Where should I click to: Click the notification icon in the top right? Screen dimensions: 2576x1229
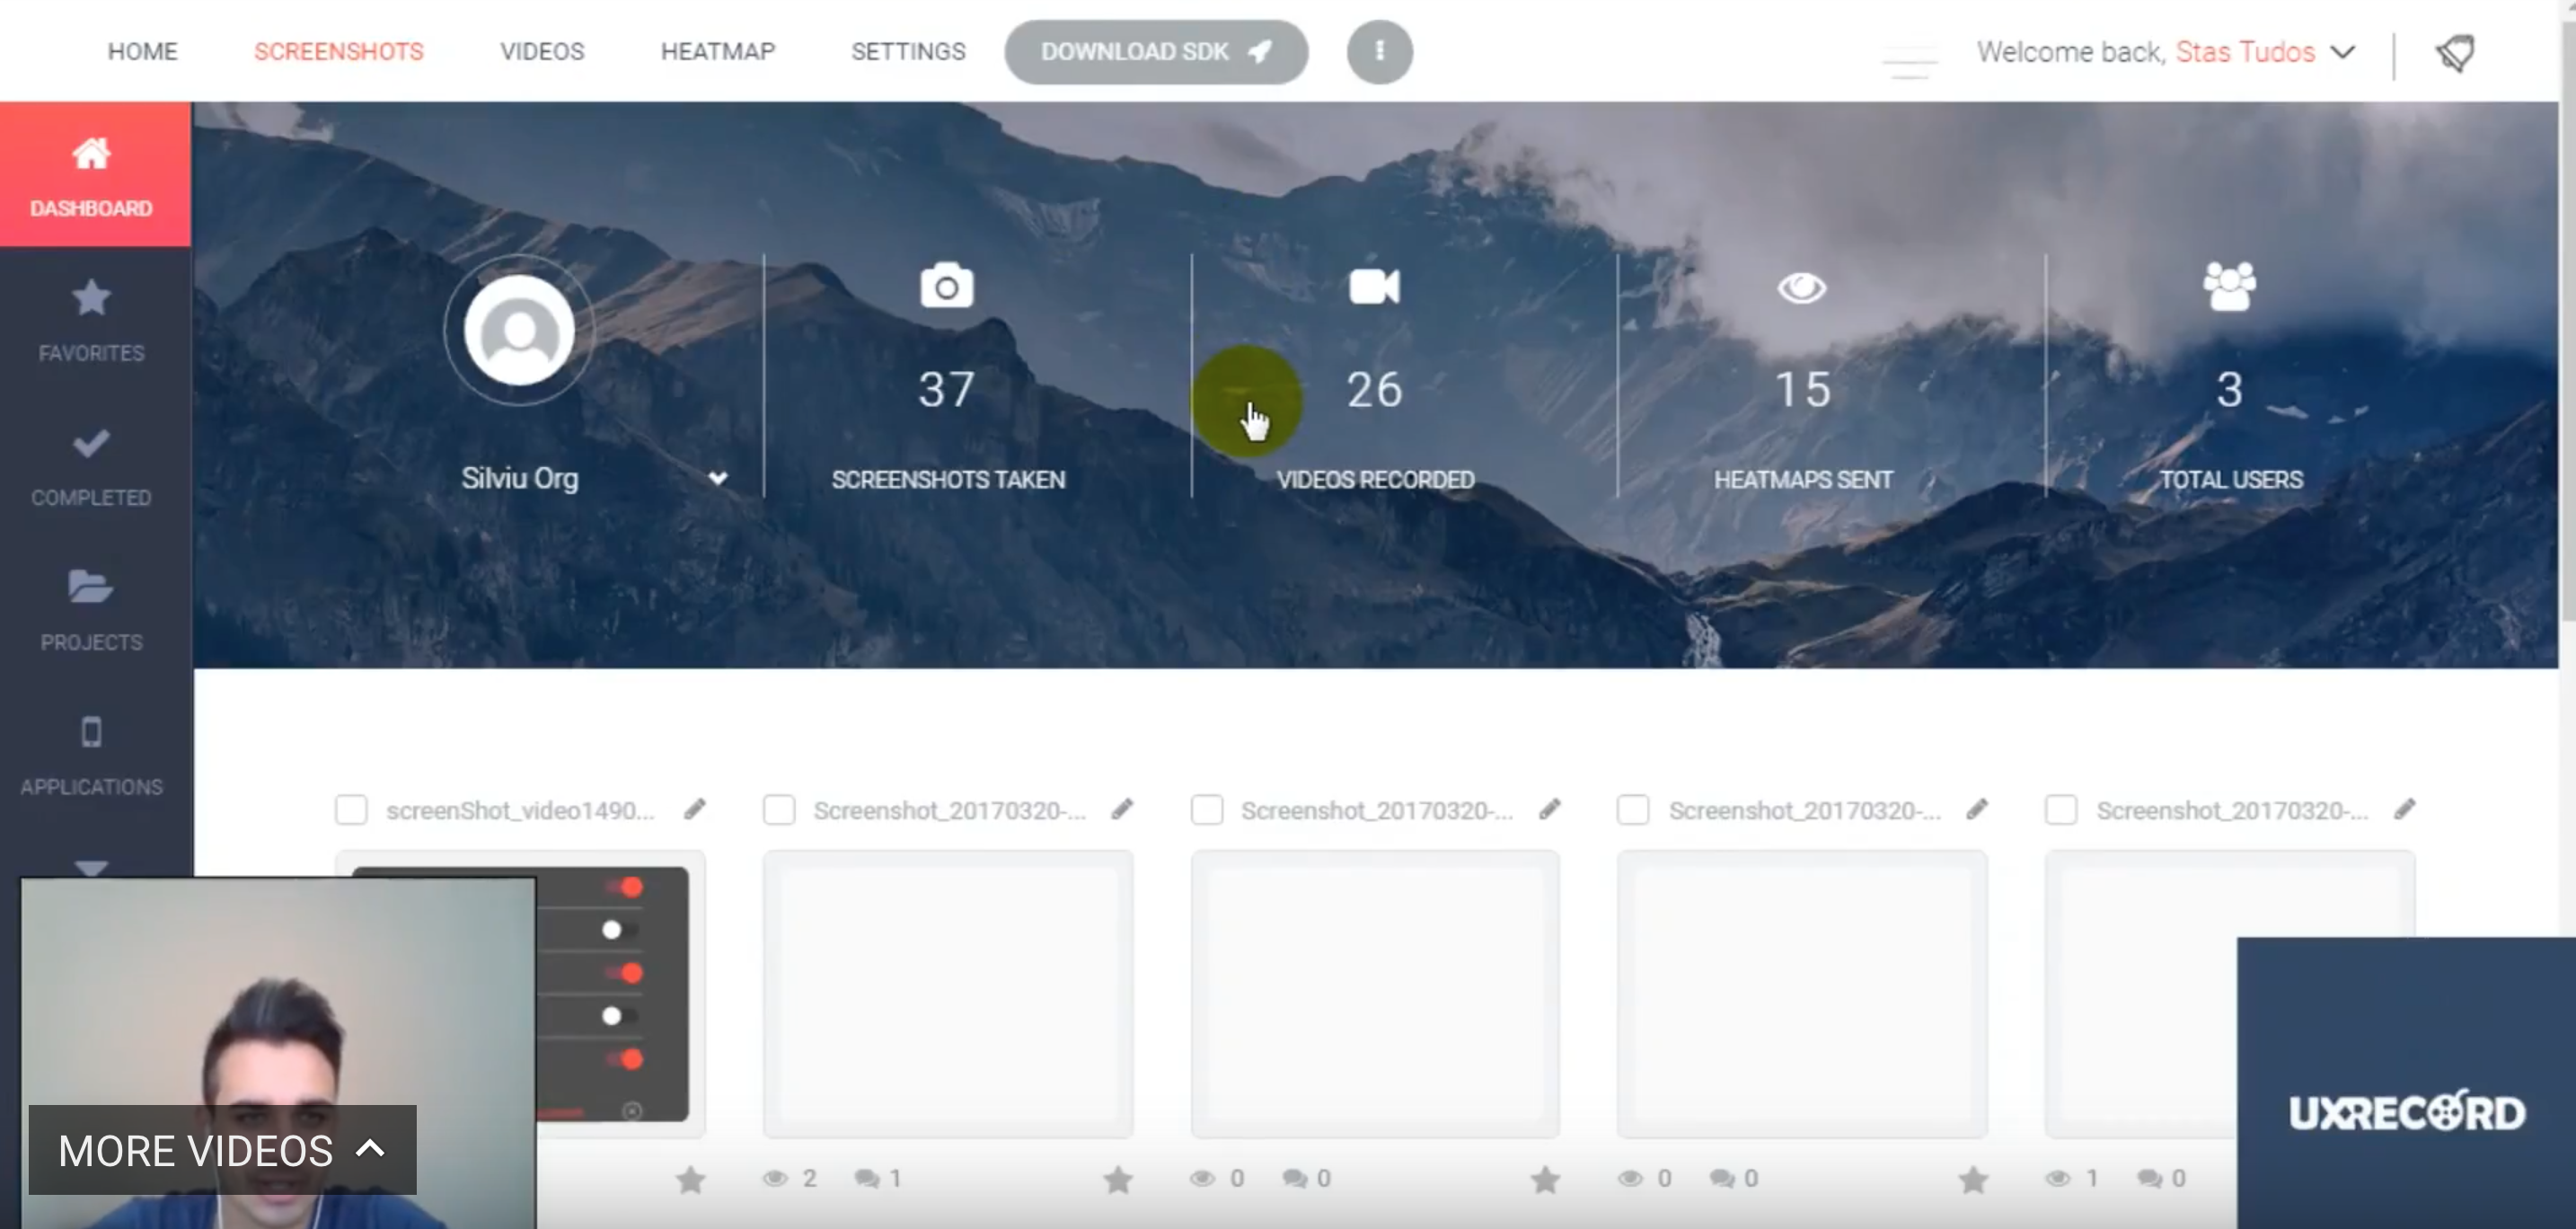[x=2456, y=51]
